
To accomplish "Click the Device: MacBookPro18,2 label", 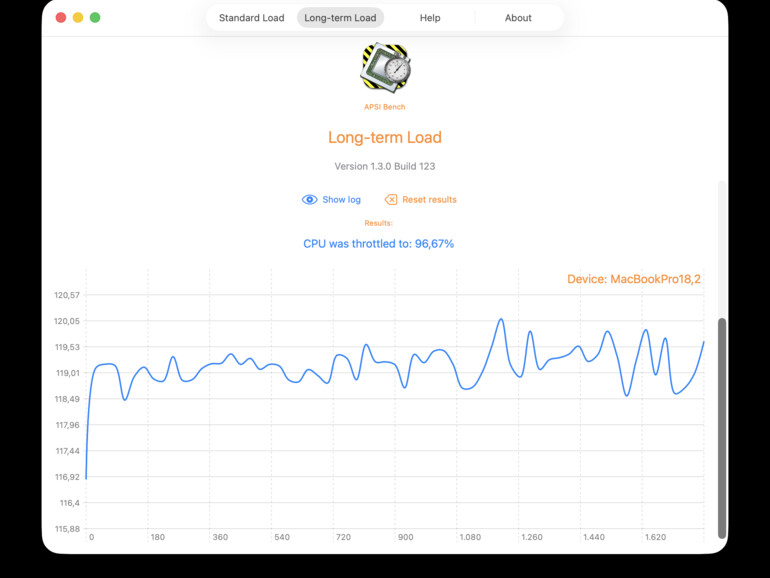I will (633, 279).
